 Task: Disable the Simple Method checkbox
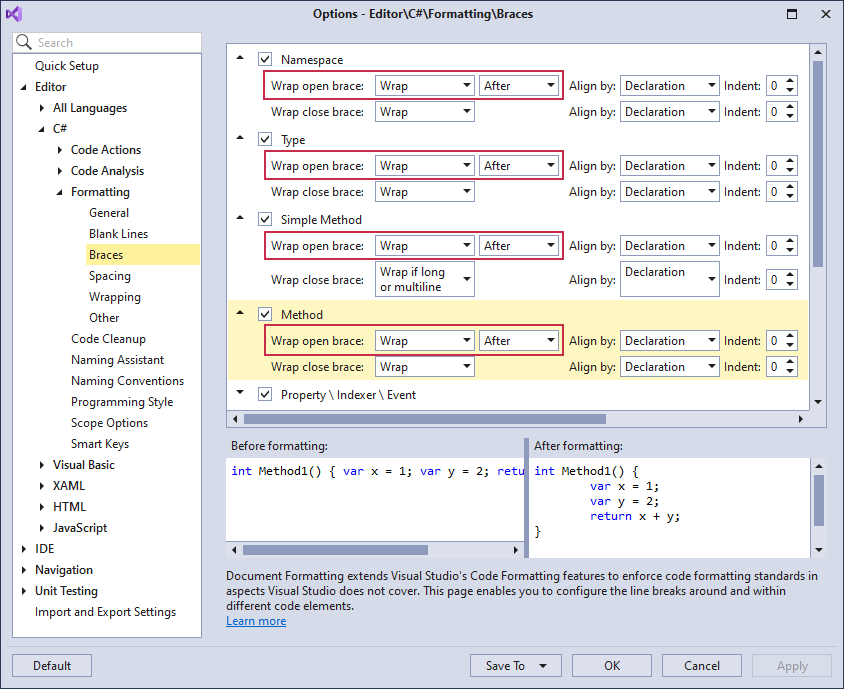(265, 219)
